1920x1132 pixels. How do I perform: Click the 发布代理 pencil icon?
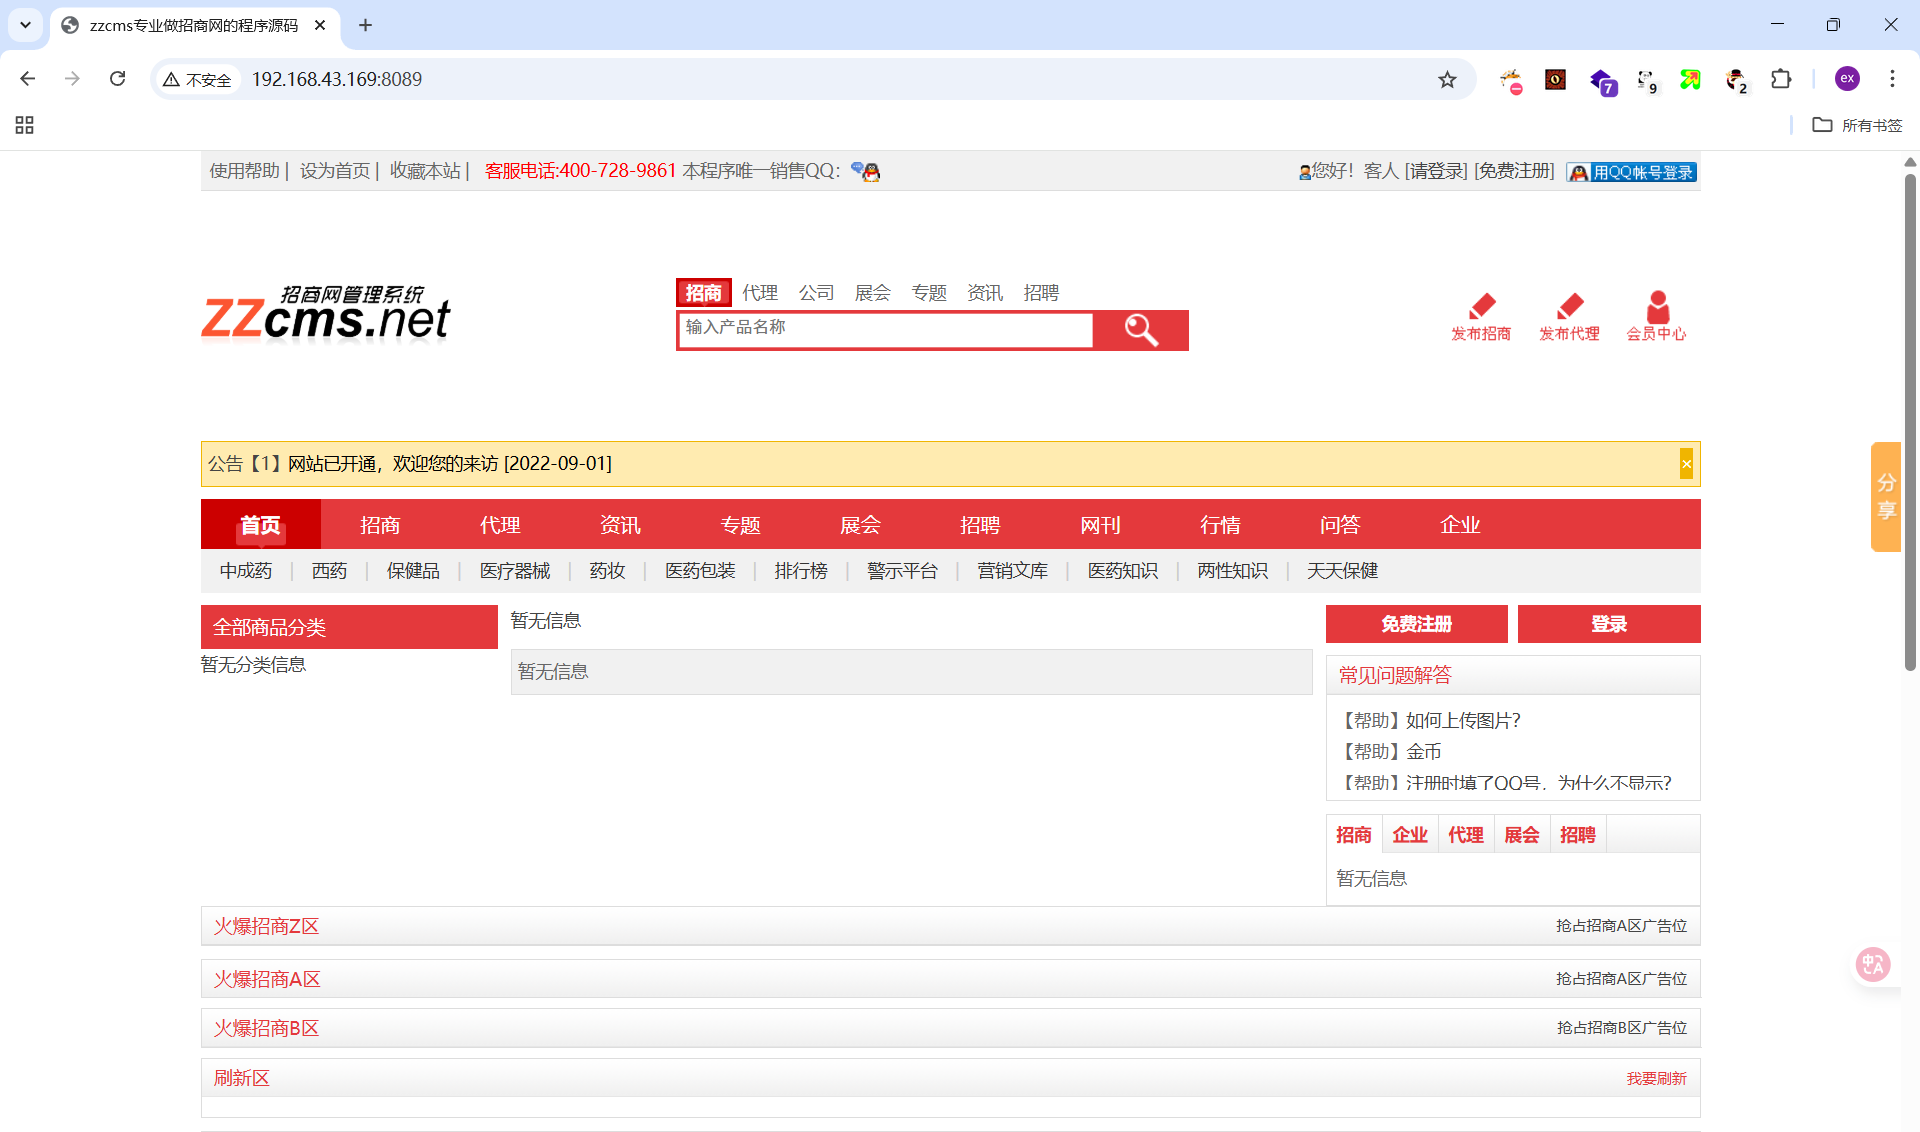[x=1569, y=306]
